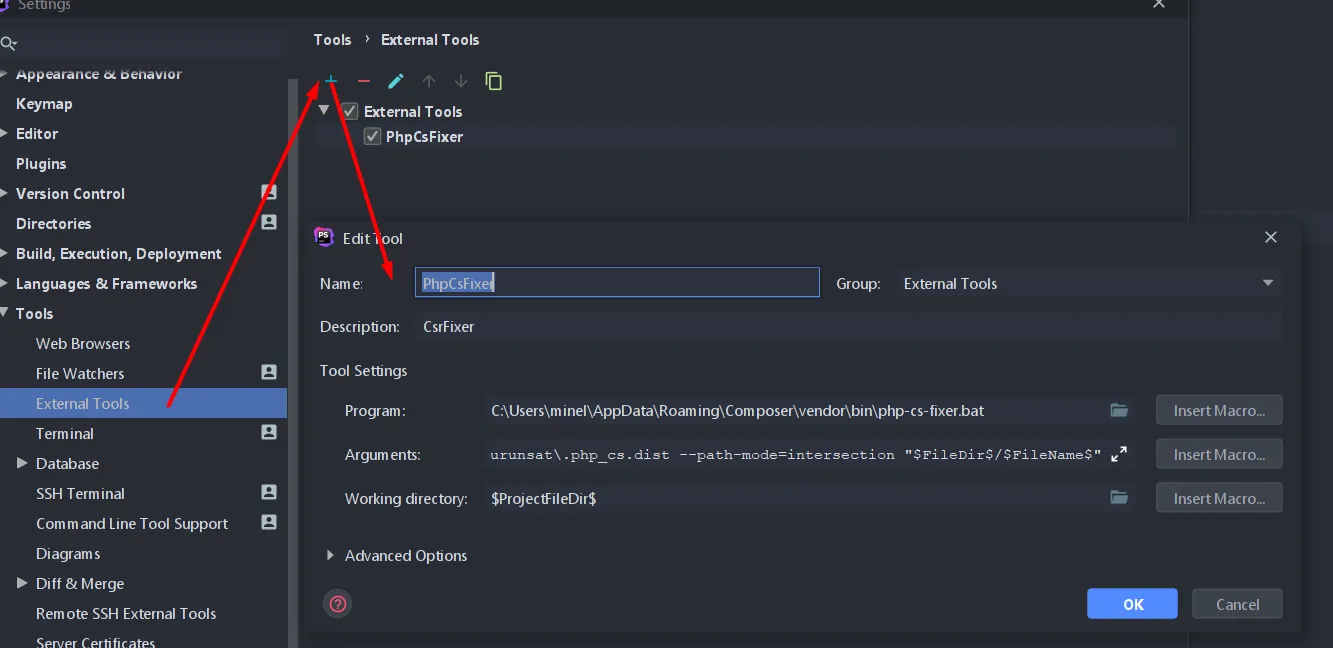Viewport: 1333px width, 648px height.
Task: Select Command Line Tool Support item
Action: (132, 523)
